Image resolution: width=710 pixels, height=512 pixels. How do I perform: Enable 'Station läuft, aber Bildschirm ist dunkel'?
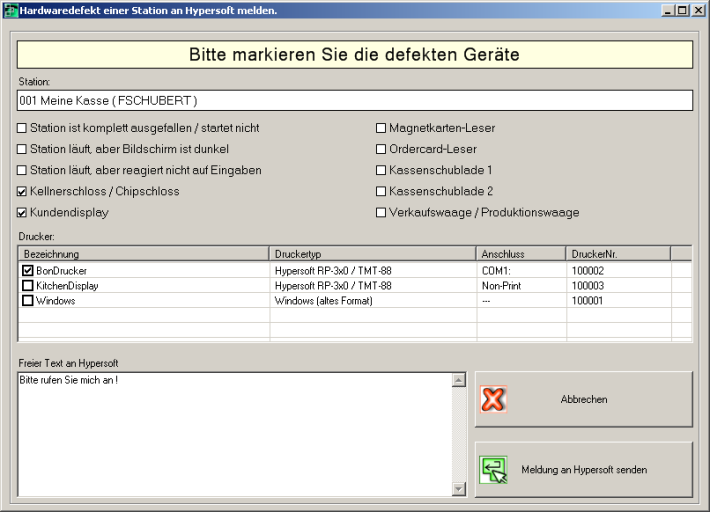click(x=22, y=149)
